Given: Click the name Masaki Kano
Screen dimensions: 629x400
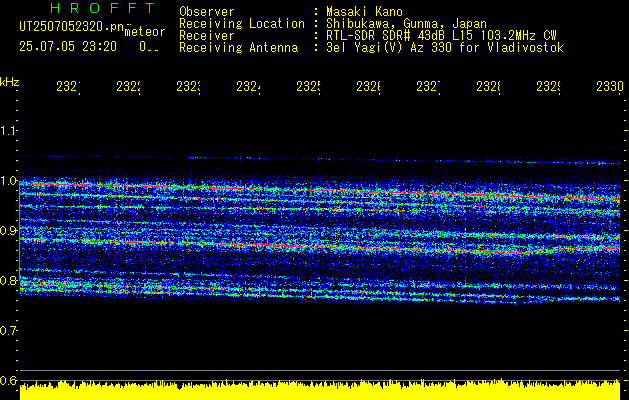Looking at the screenshot, I should pyautogui.click(x=364, y=12).
